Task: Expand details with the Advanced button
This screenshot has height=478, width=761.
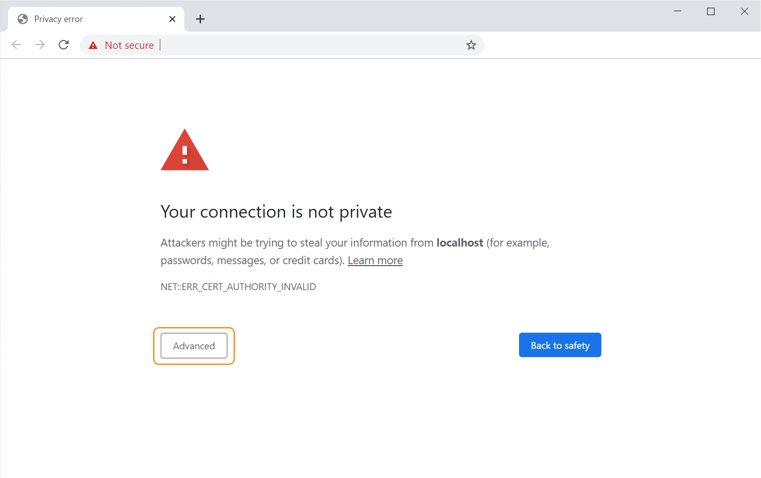Action: [194, 346]
